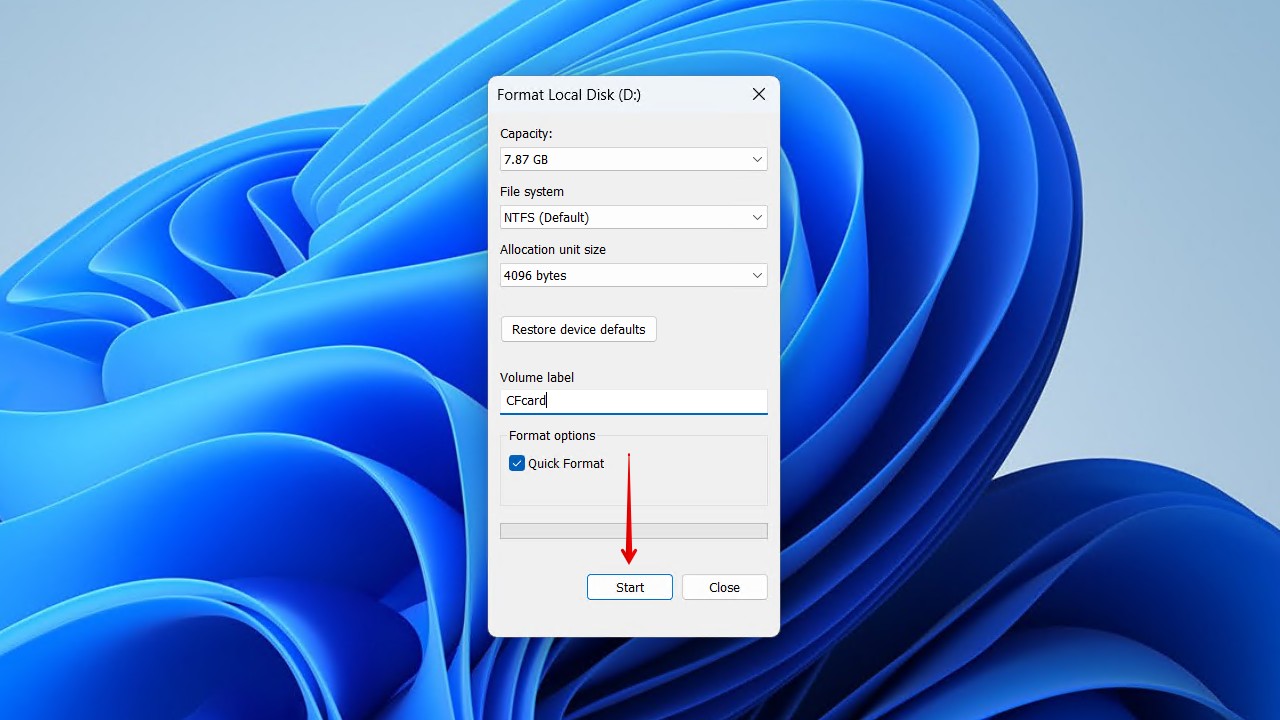Image resolution: width=1280 pixels, height=720 pixels.
Task: Uncheck the Quick Format checkbox
Action: [x=517, y=463]
